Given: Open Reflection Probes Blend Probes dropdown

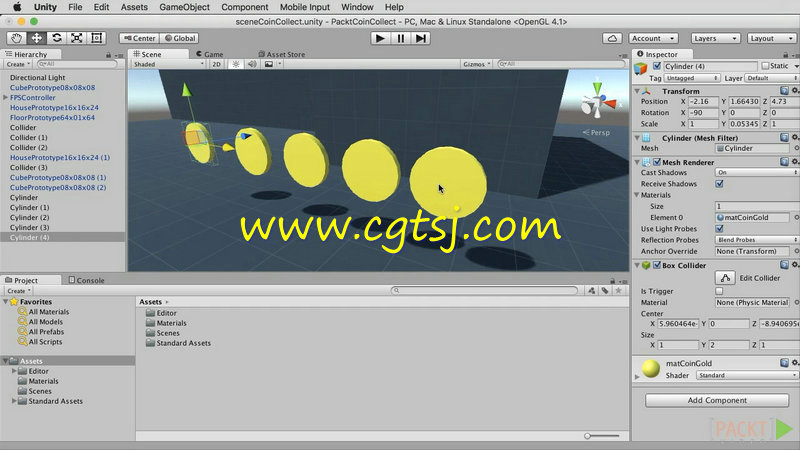Looking at the screenshot, I should pos(757,240).
